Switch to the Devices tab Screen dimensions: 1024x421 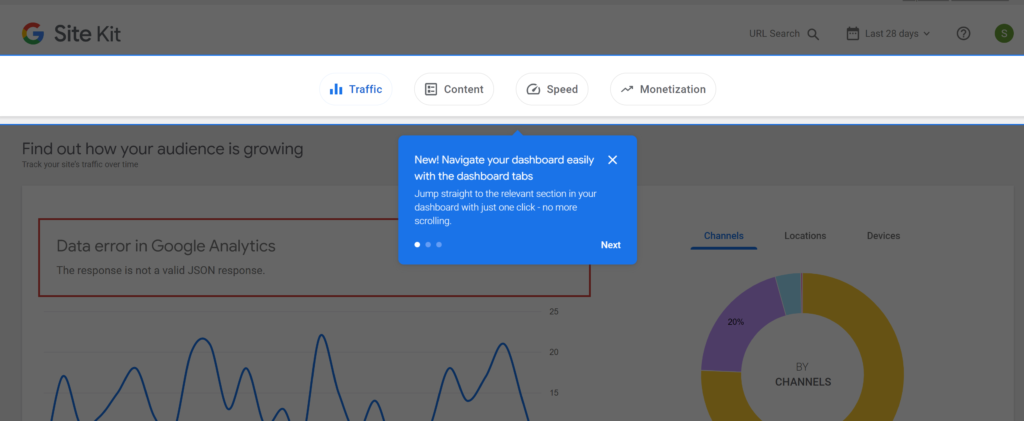[884, 236]
